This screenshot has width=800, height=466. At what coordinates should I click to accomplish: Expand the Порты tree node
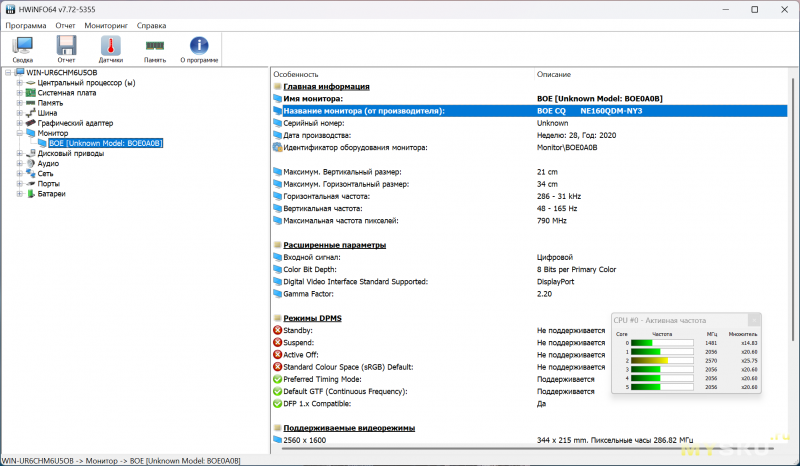[x=19, y=184]
